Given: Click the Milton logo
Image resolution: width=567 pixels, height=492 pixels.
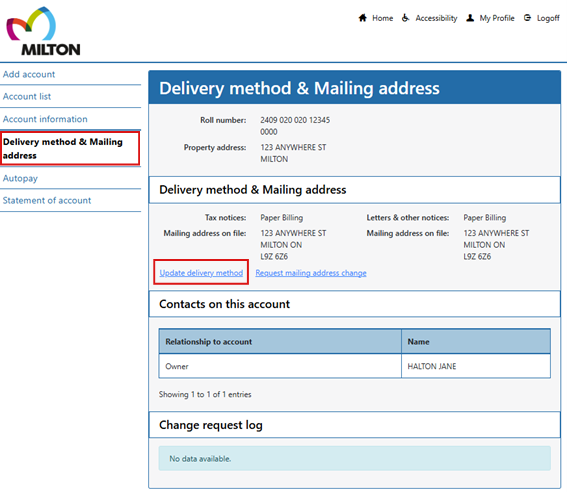Looking at the screenshot, I should coord(43,31).
